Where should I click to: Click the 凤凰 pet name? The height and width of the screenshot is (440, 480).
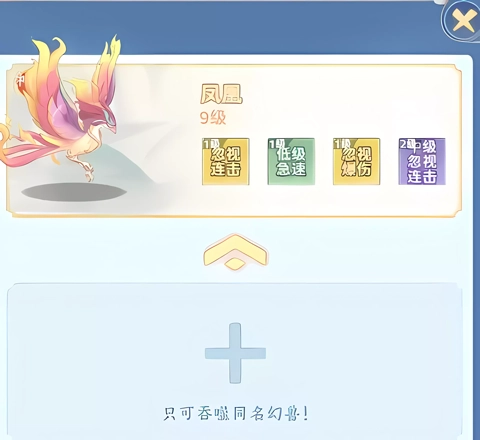coord(221,94)
